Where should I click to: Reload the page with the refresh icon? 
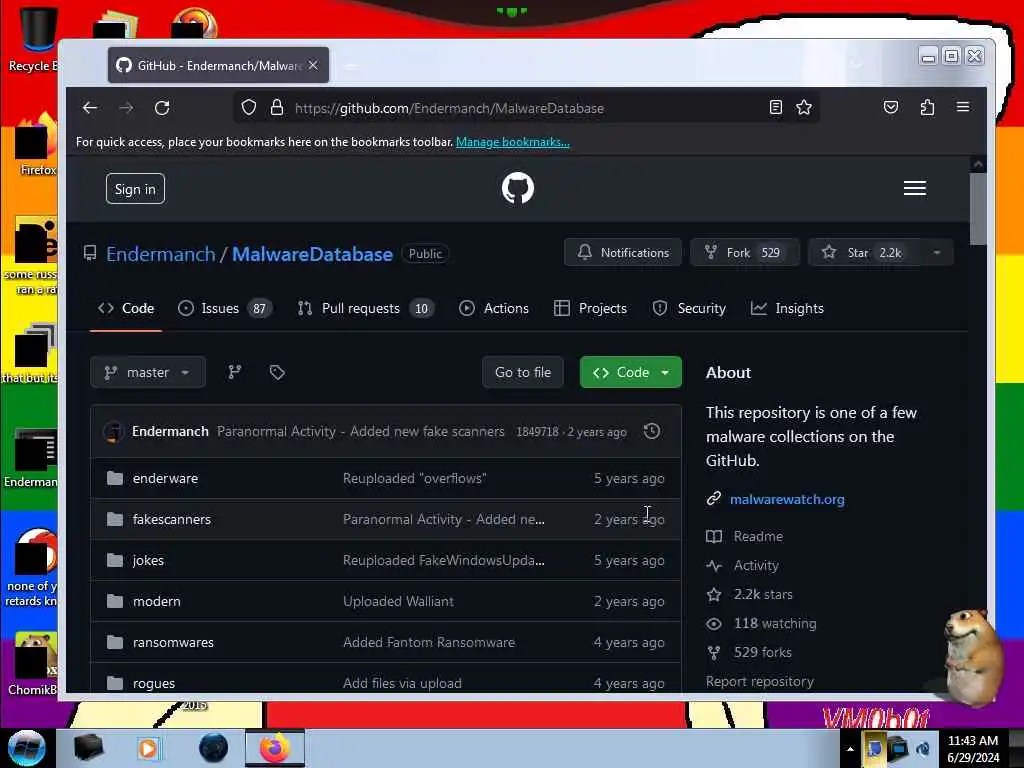tap(162, 108)
